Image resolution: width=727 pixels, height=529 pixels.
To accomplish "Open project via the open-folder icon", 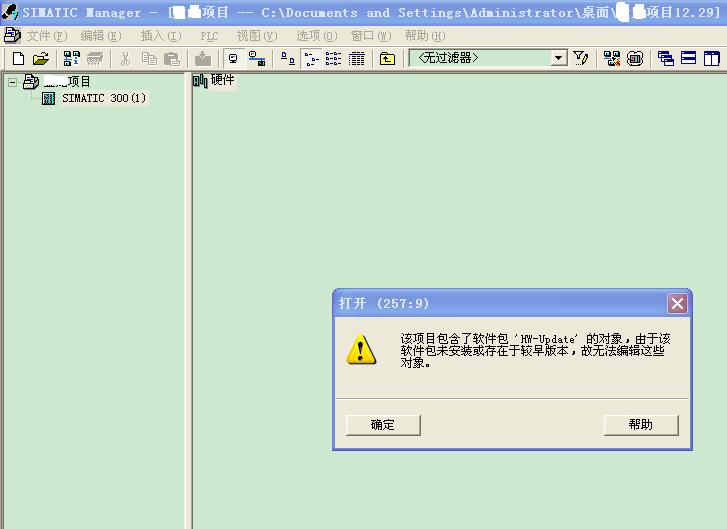I will [41, 59].
